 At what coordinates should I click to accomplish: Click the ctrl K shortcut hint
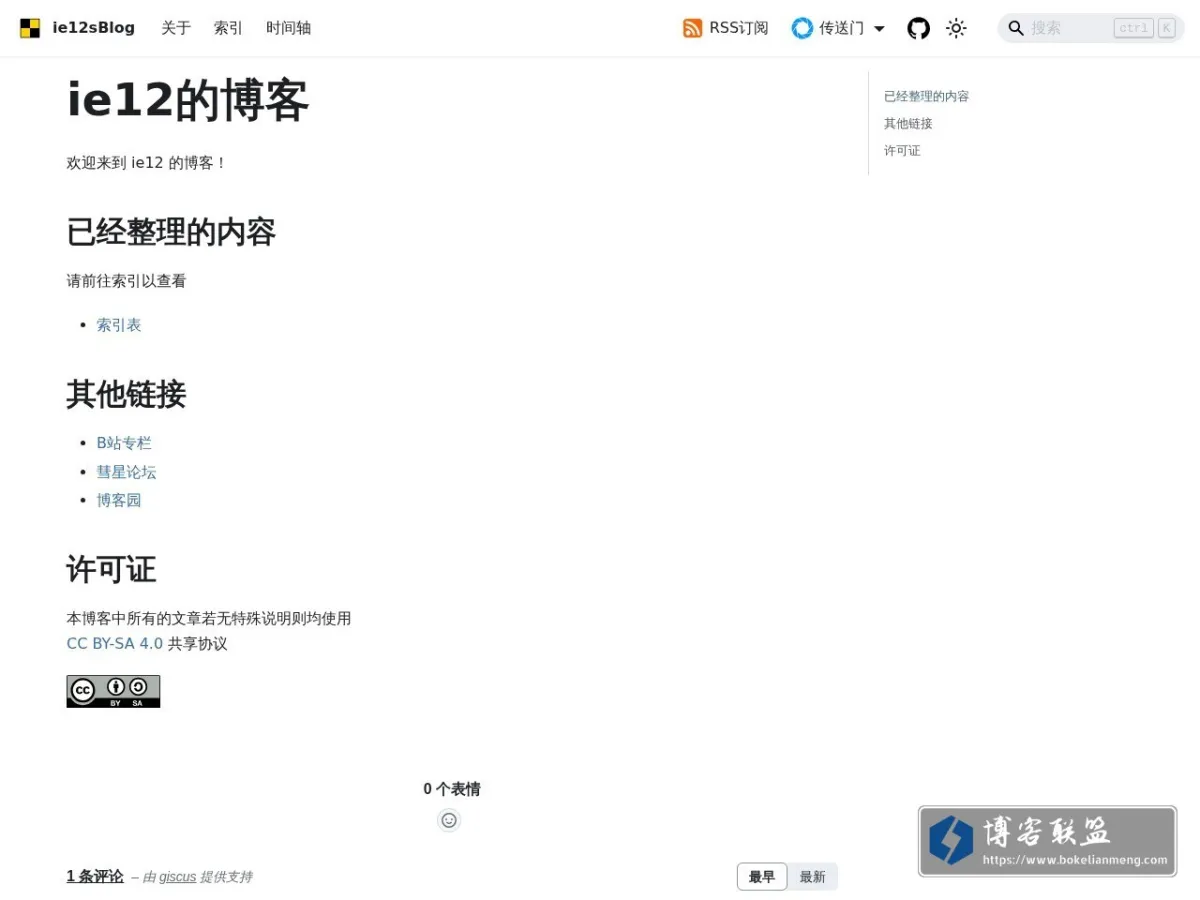point(1144,28)
